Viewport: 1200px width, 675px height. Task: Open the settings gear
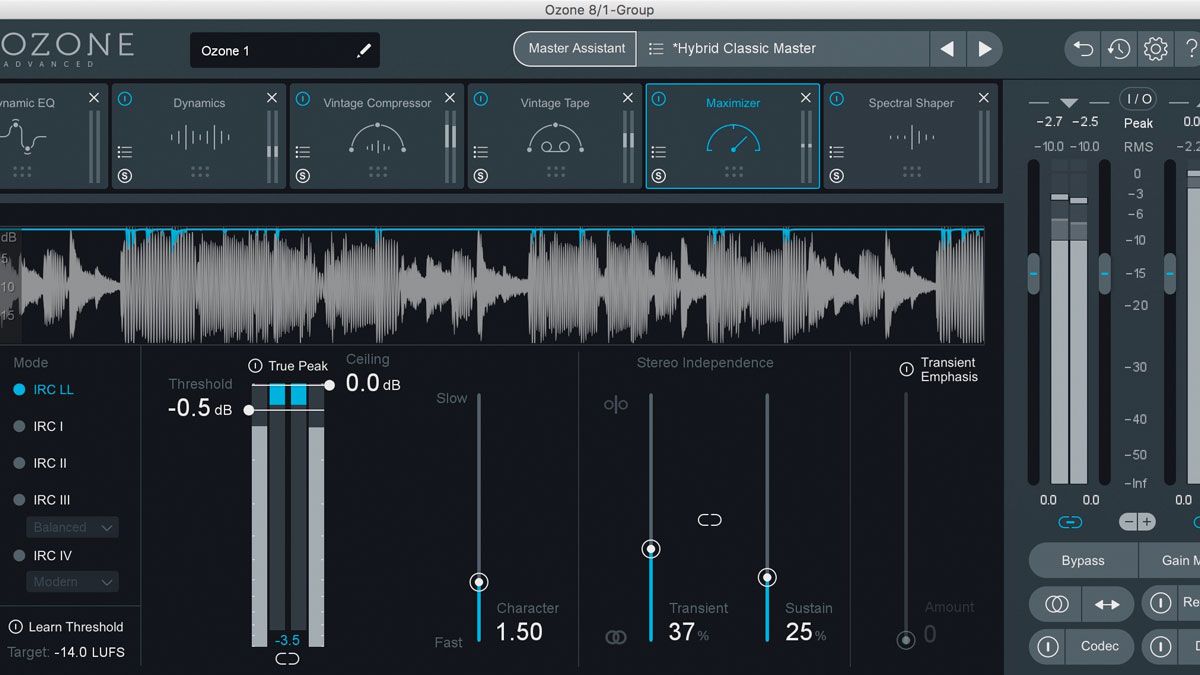(1157, 48)
